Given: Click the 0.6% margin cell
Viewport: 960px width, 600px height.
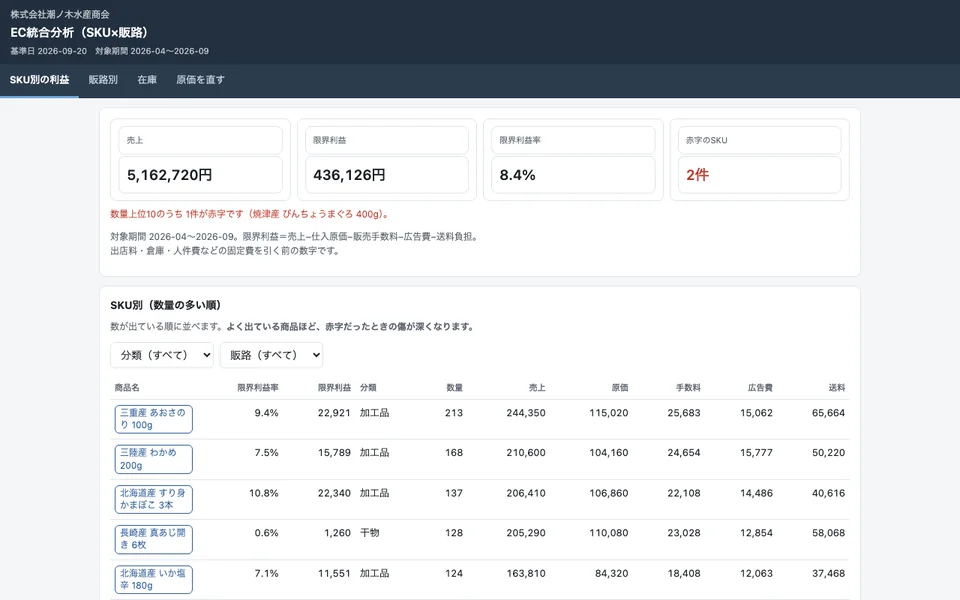Looking at the screenshot, I should [266, 533].
